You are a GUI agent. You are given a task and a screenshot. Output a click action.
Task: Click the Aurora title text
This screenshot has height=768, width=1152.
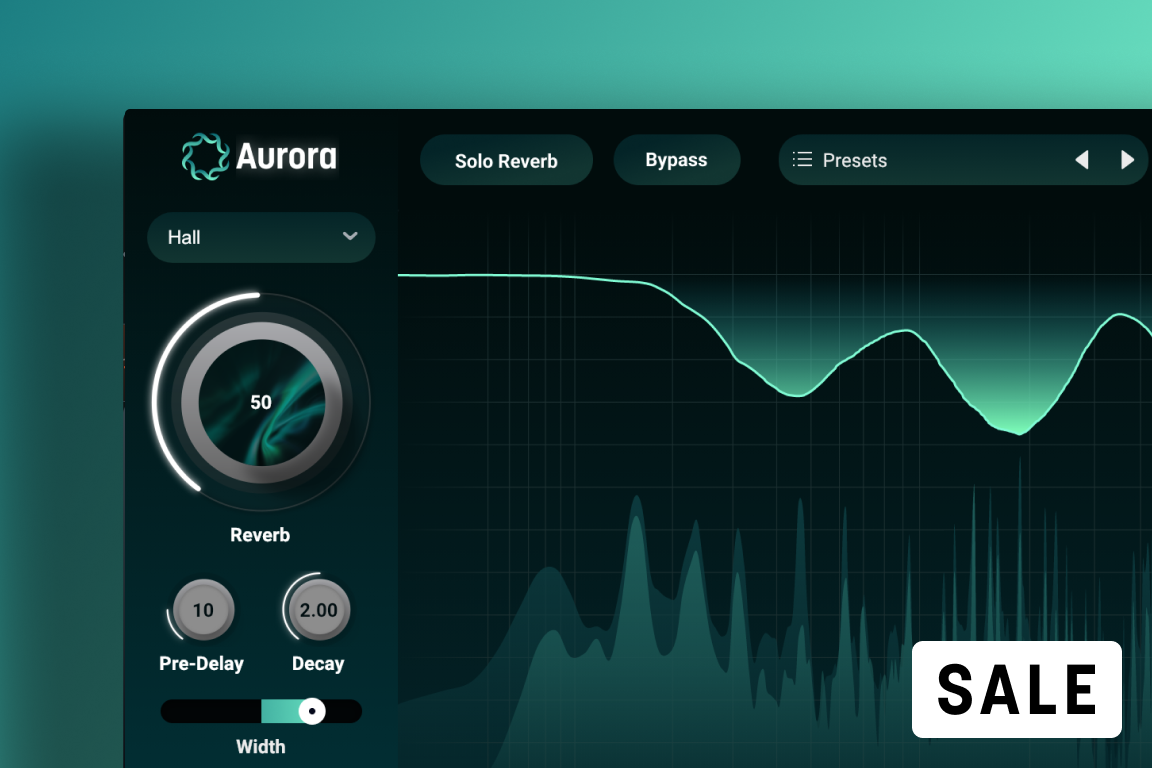(287, 157)
